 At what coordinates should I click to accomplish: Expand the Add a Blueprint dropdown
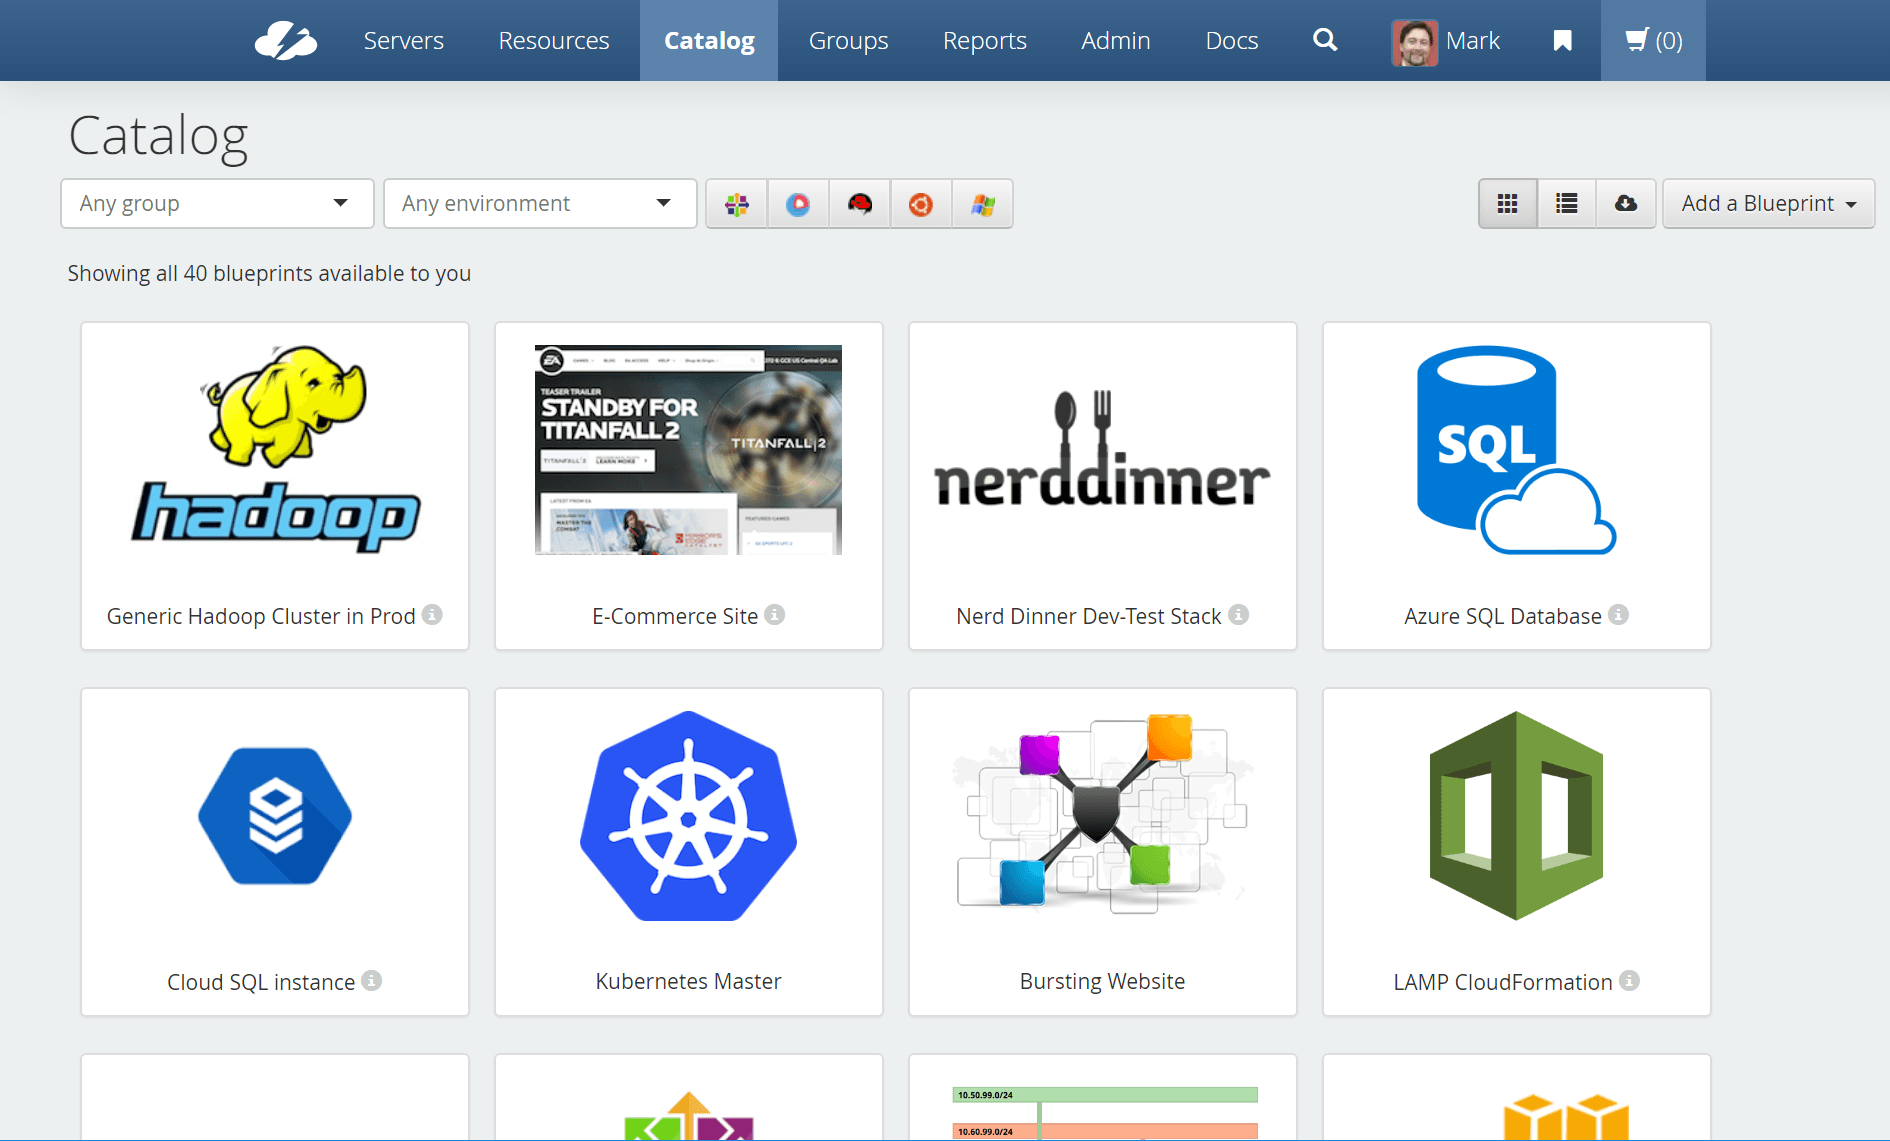[1768, 204]
